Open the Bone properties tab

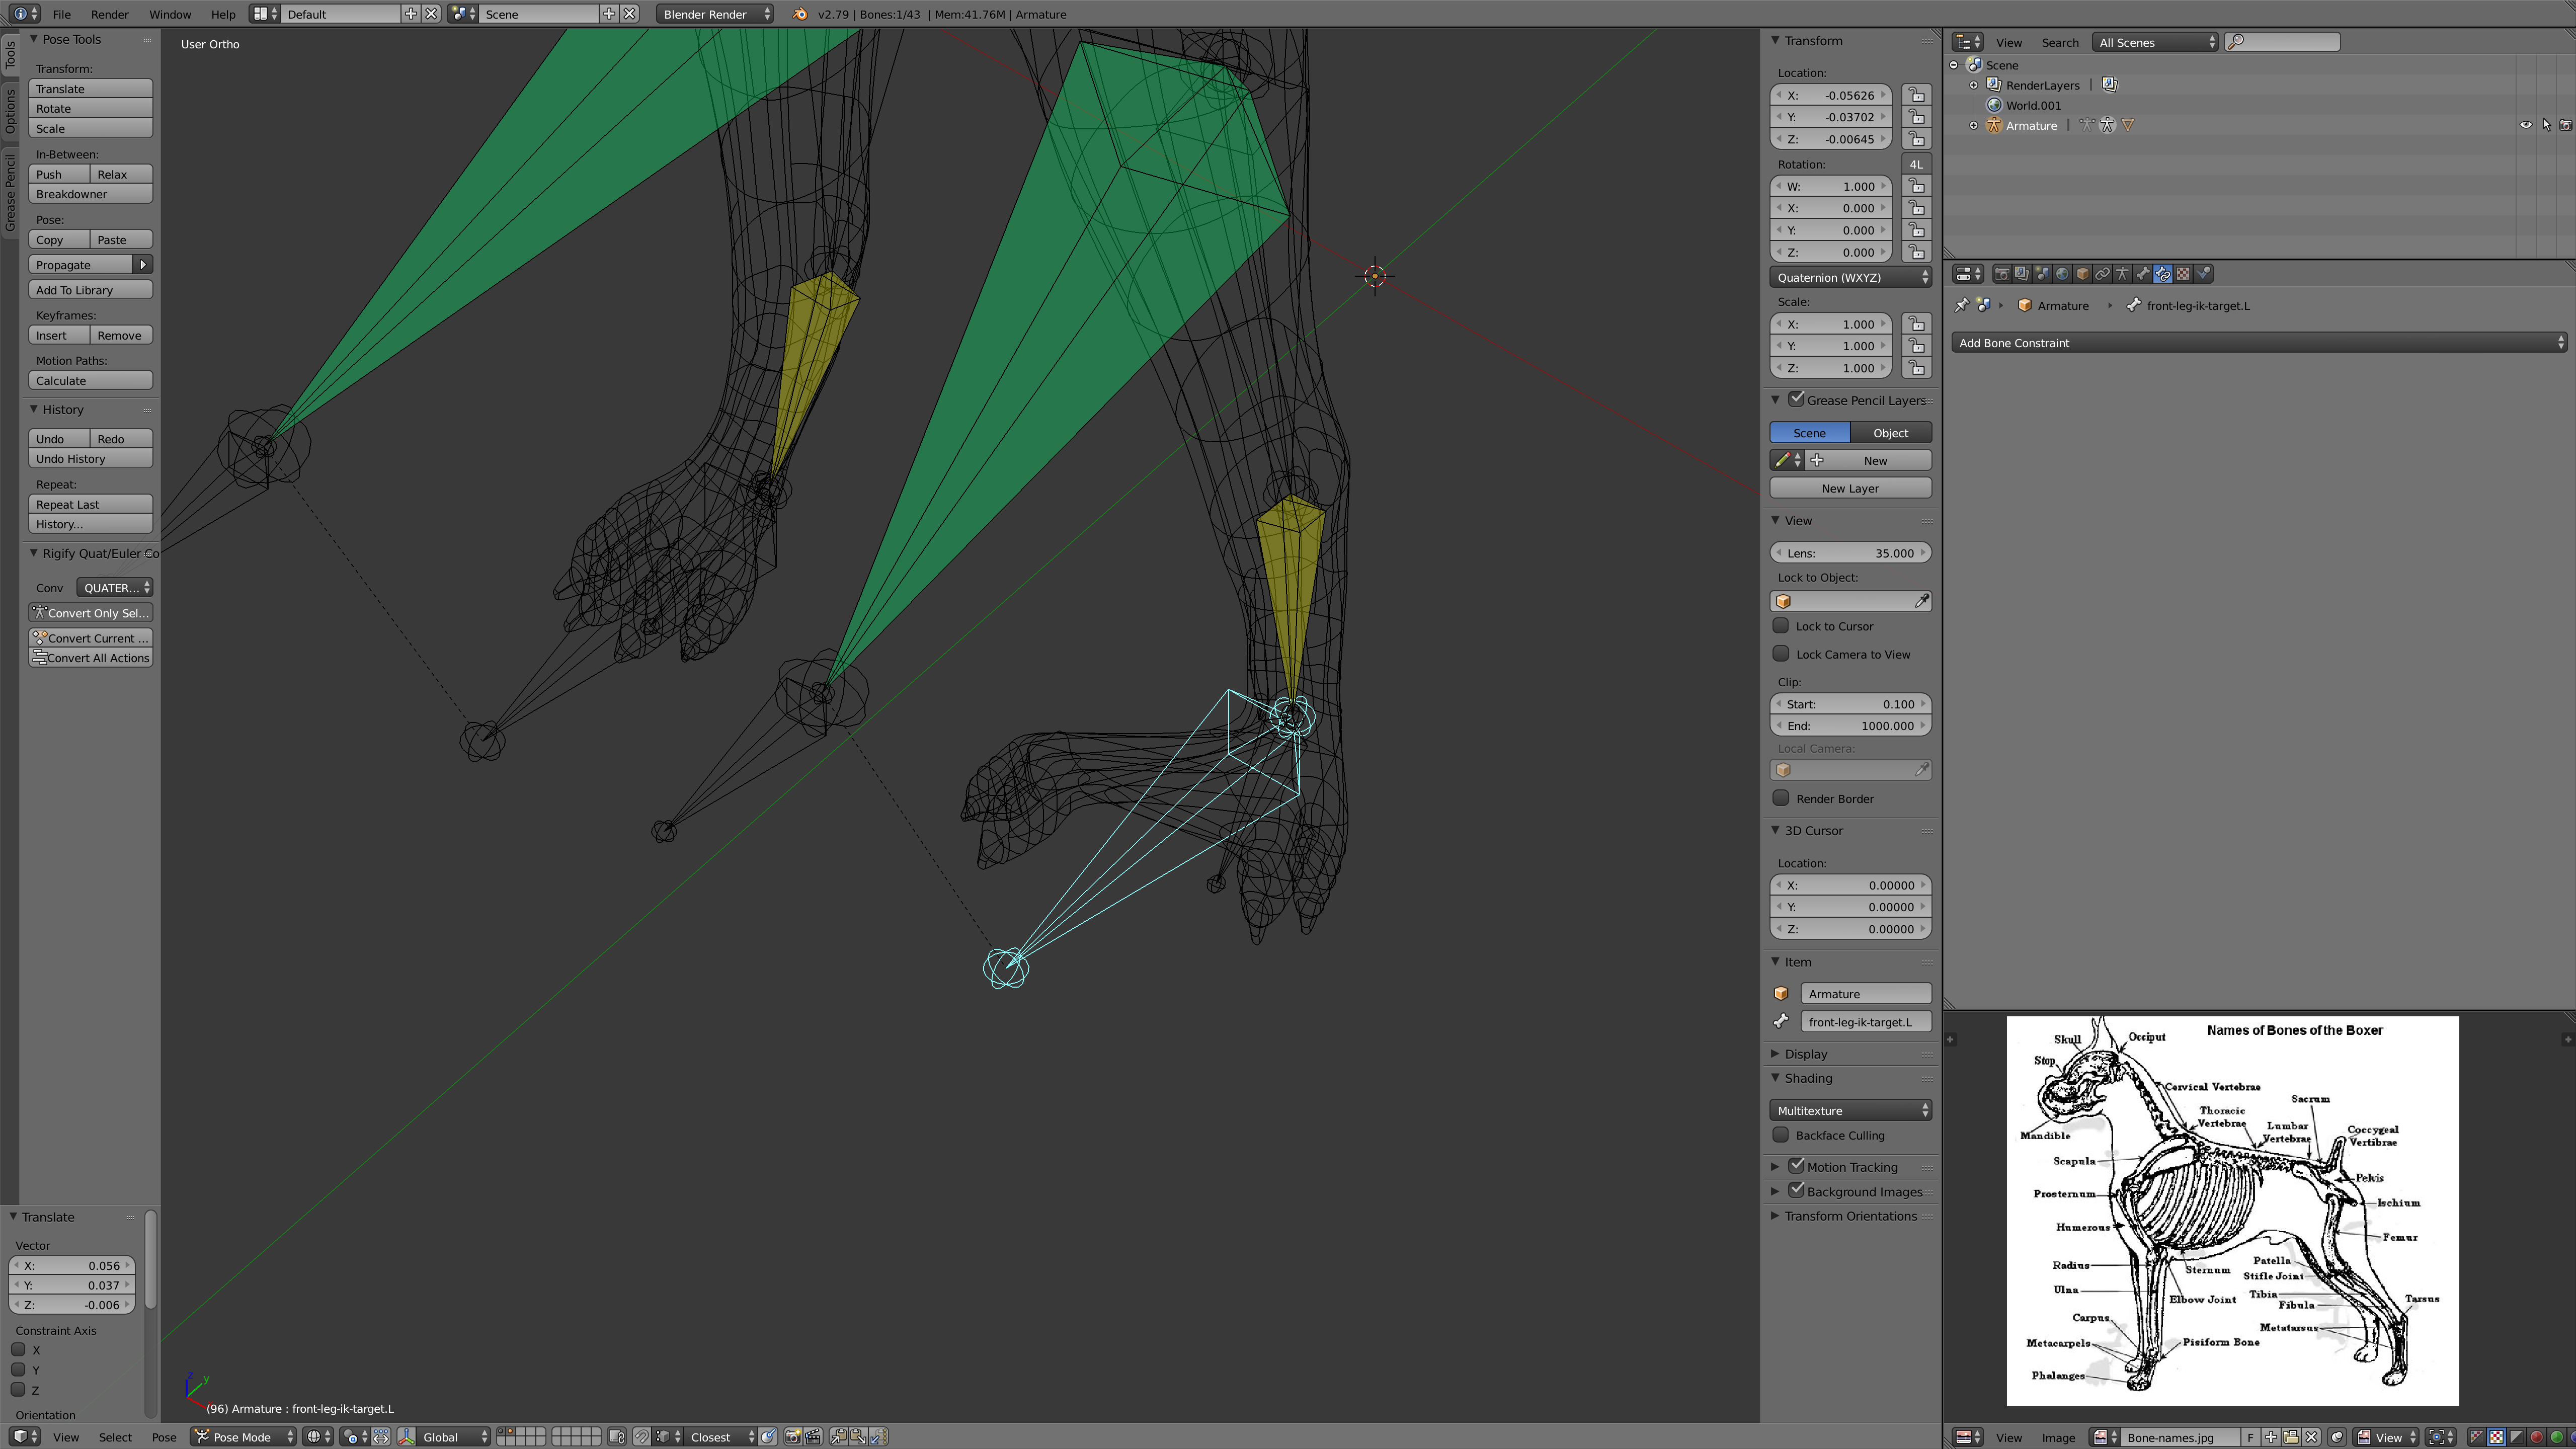tap(2143, 274)
